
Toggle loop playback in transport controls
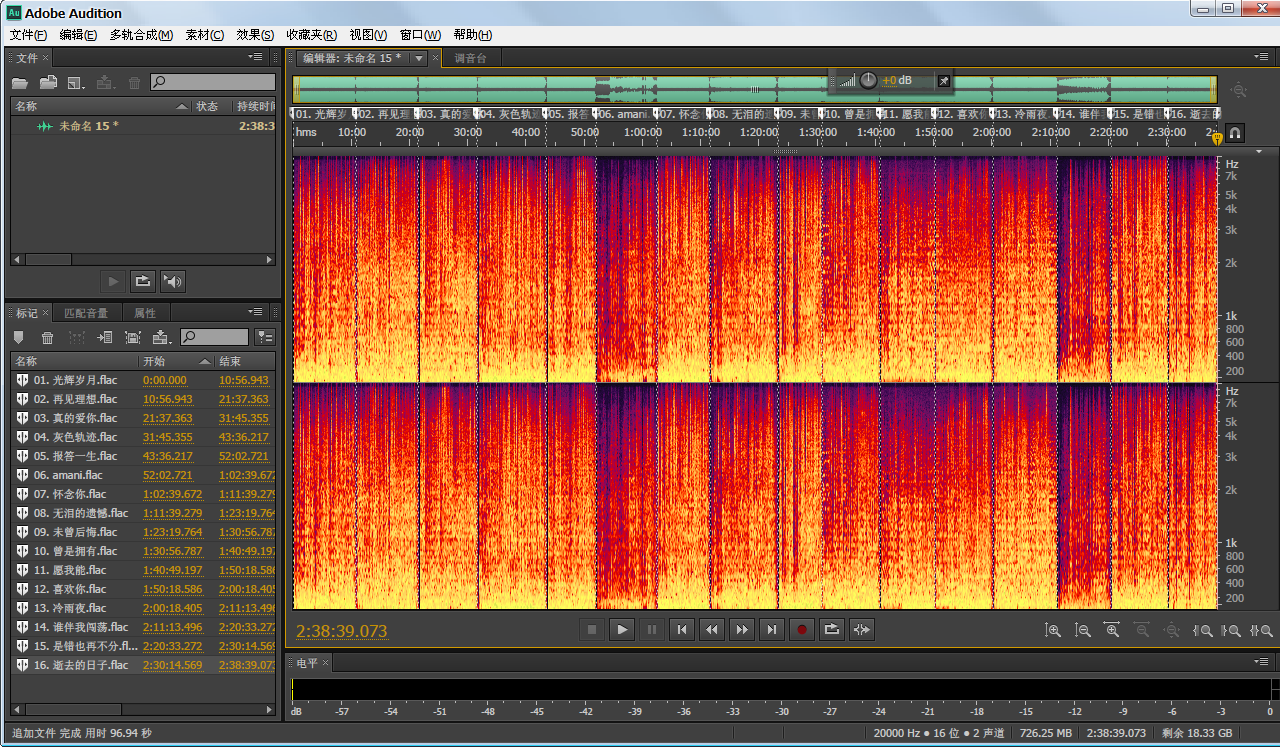[831, 629]
